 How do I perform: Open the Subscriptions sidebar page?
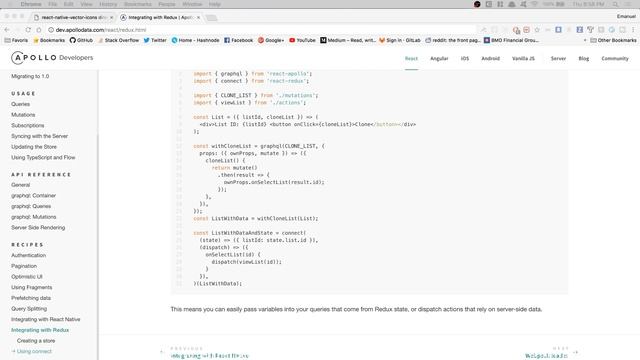coord(28,125)
